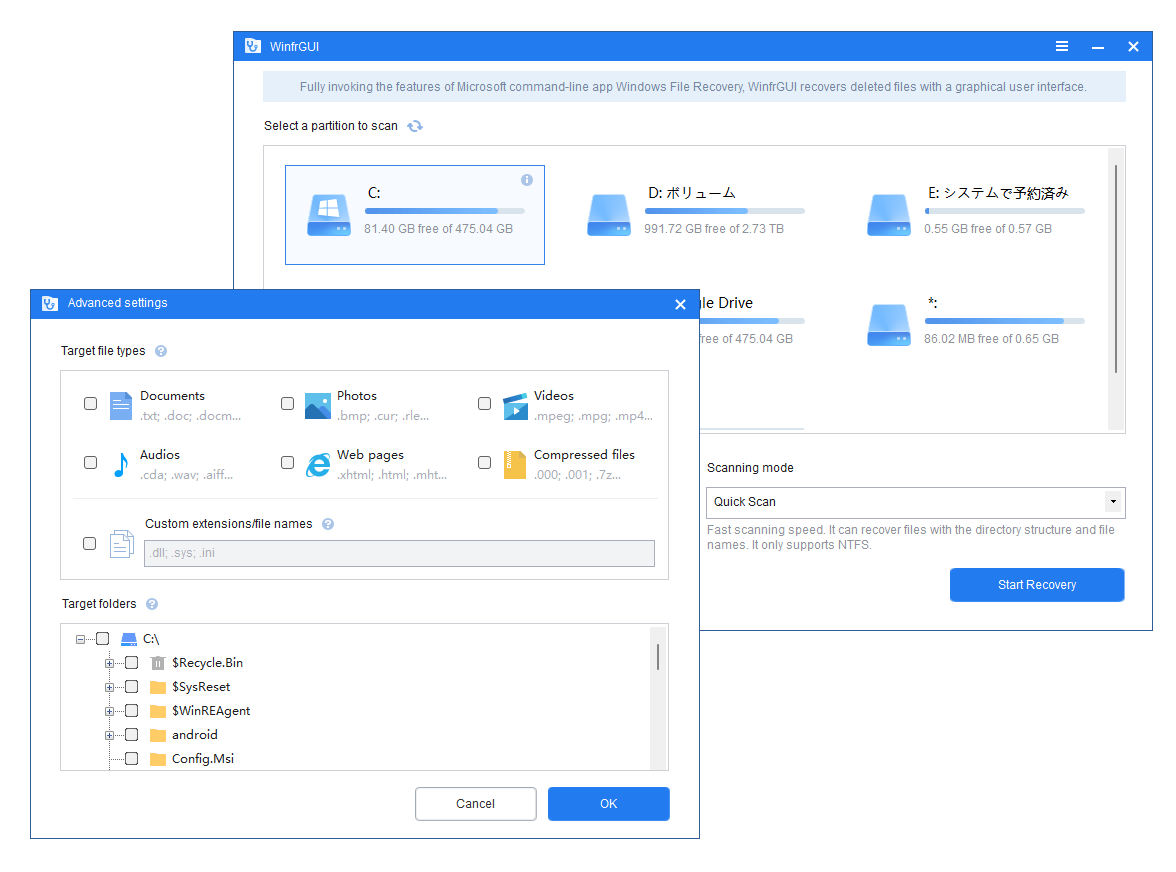
Task: Select the Documents file type icon
Action: 121,404
